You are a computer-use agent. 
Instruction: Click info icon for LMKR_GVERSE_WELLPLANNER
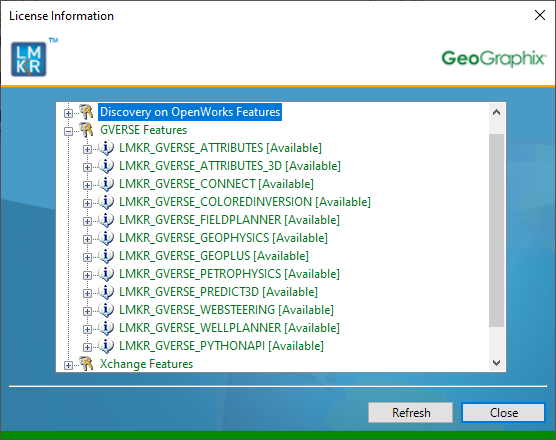[x=106, y=328]
